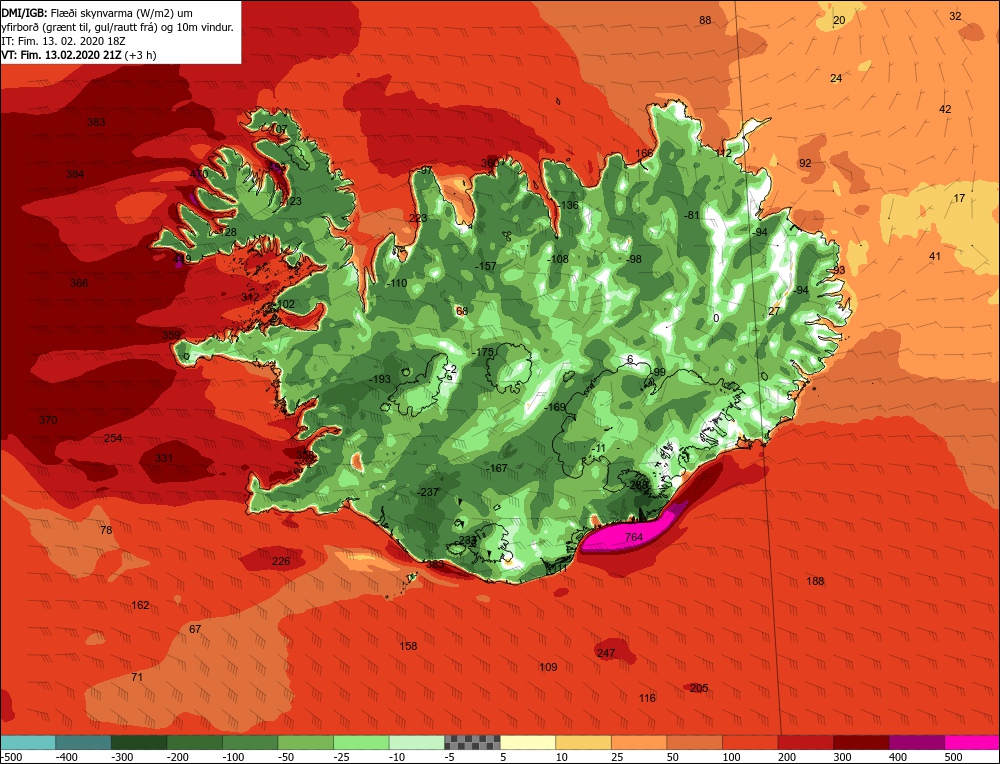Click the '-500' legend label
This screenshot has height=764, width=1000.
[12, 757]
